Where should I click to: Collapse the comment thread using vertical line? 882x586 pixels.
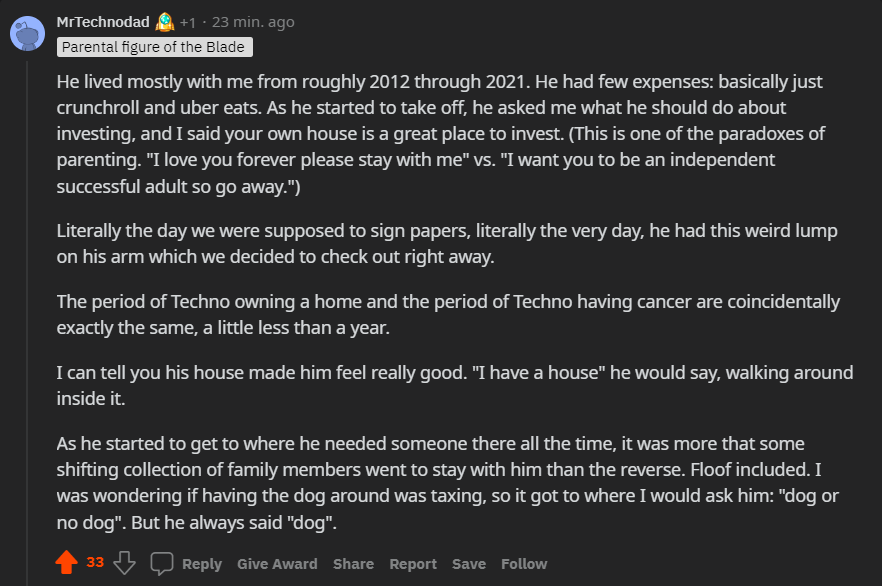pos(27,323)
